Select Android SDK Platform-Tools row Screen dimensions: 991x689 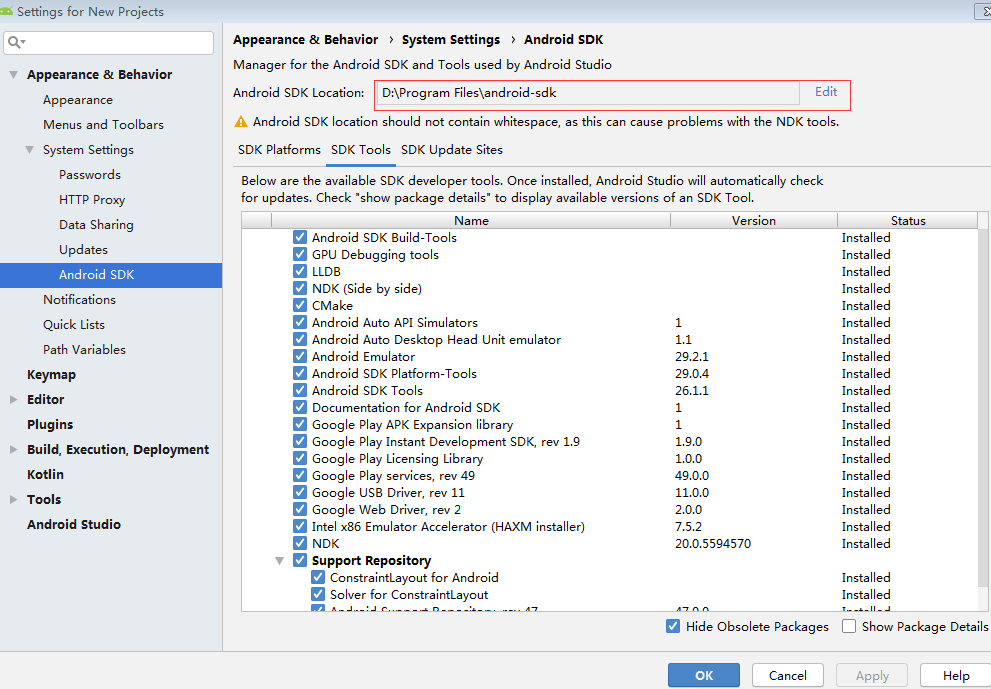click(609, 374)
